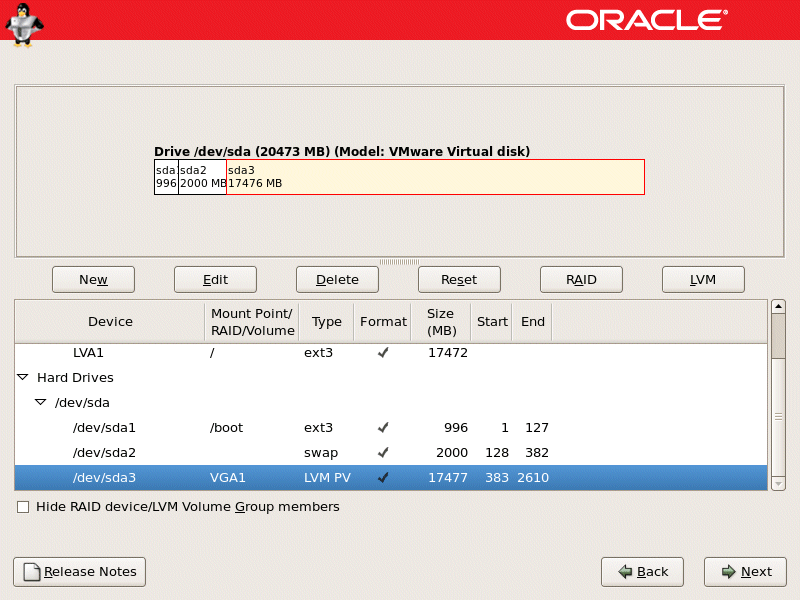Enable Hide RAID device/LVM Volume Group members
This screenshot has height=600, width=800.
[23, 507]
